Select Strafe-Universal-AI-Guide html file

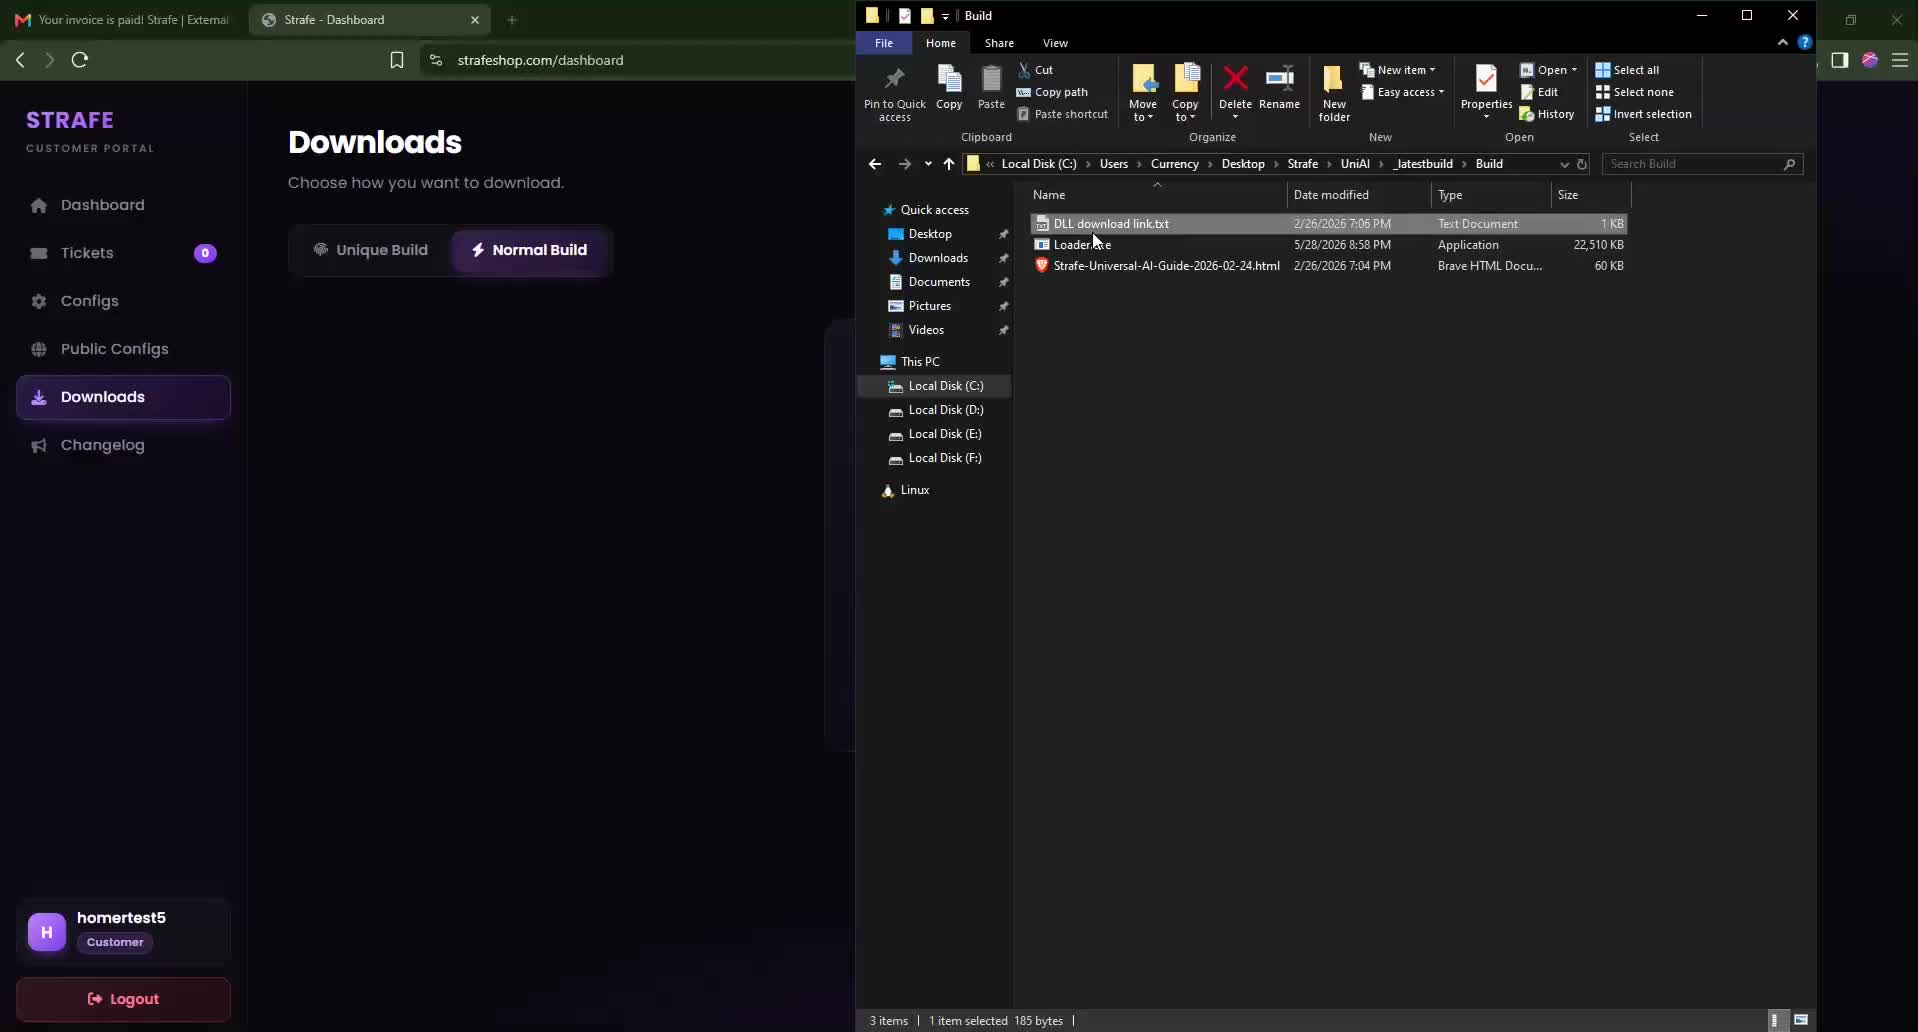[x=1329, y=266]
